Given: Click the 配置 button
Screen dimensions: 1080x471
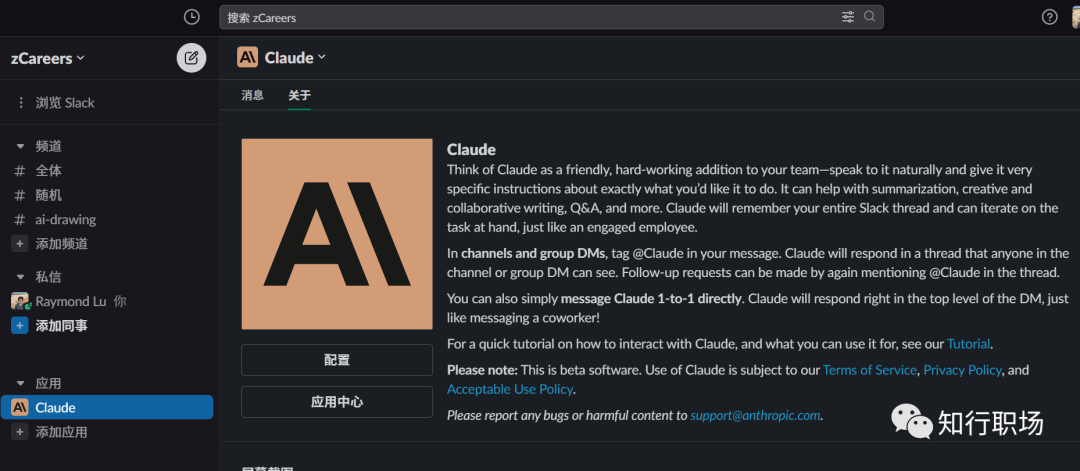Looking at the screenshot, I should tap(337, 360).
